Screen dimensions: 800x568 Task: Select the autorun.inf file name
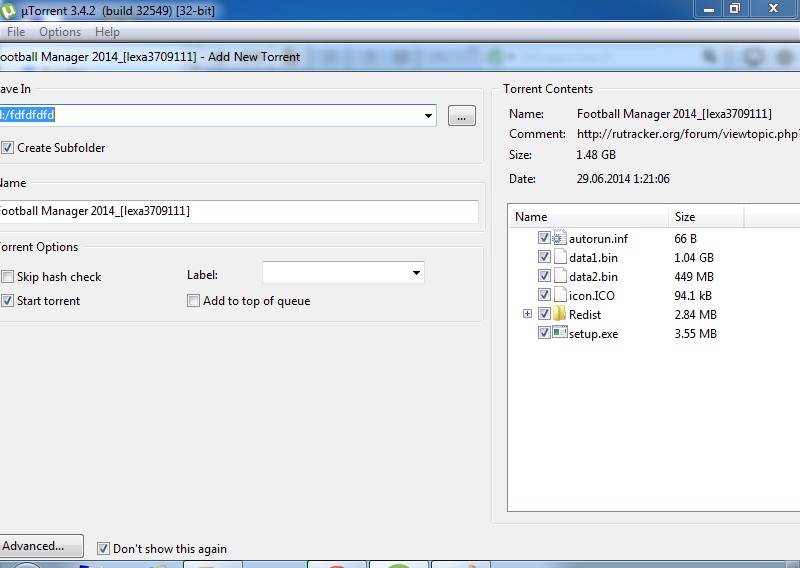[x=598, y=238]
